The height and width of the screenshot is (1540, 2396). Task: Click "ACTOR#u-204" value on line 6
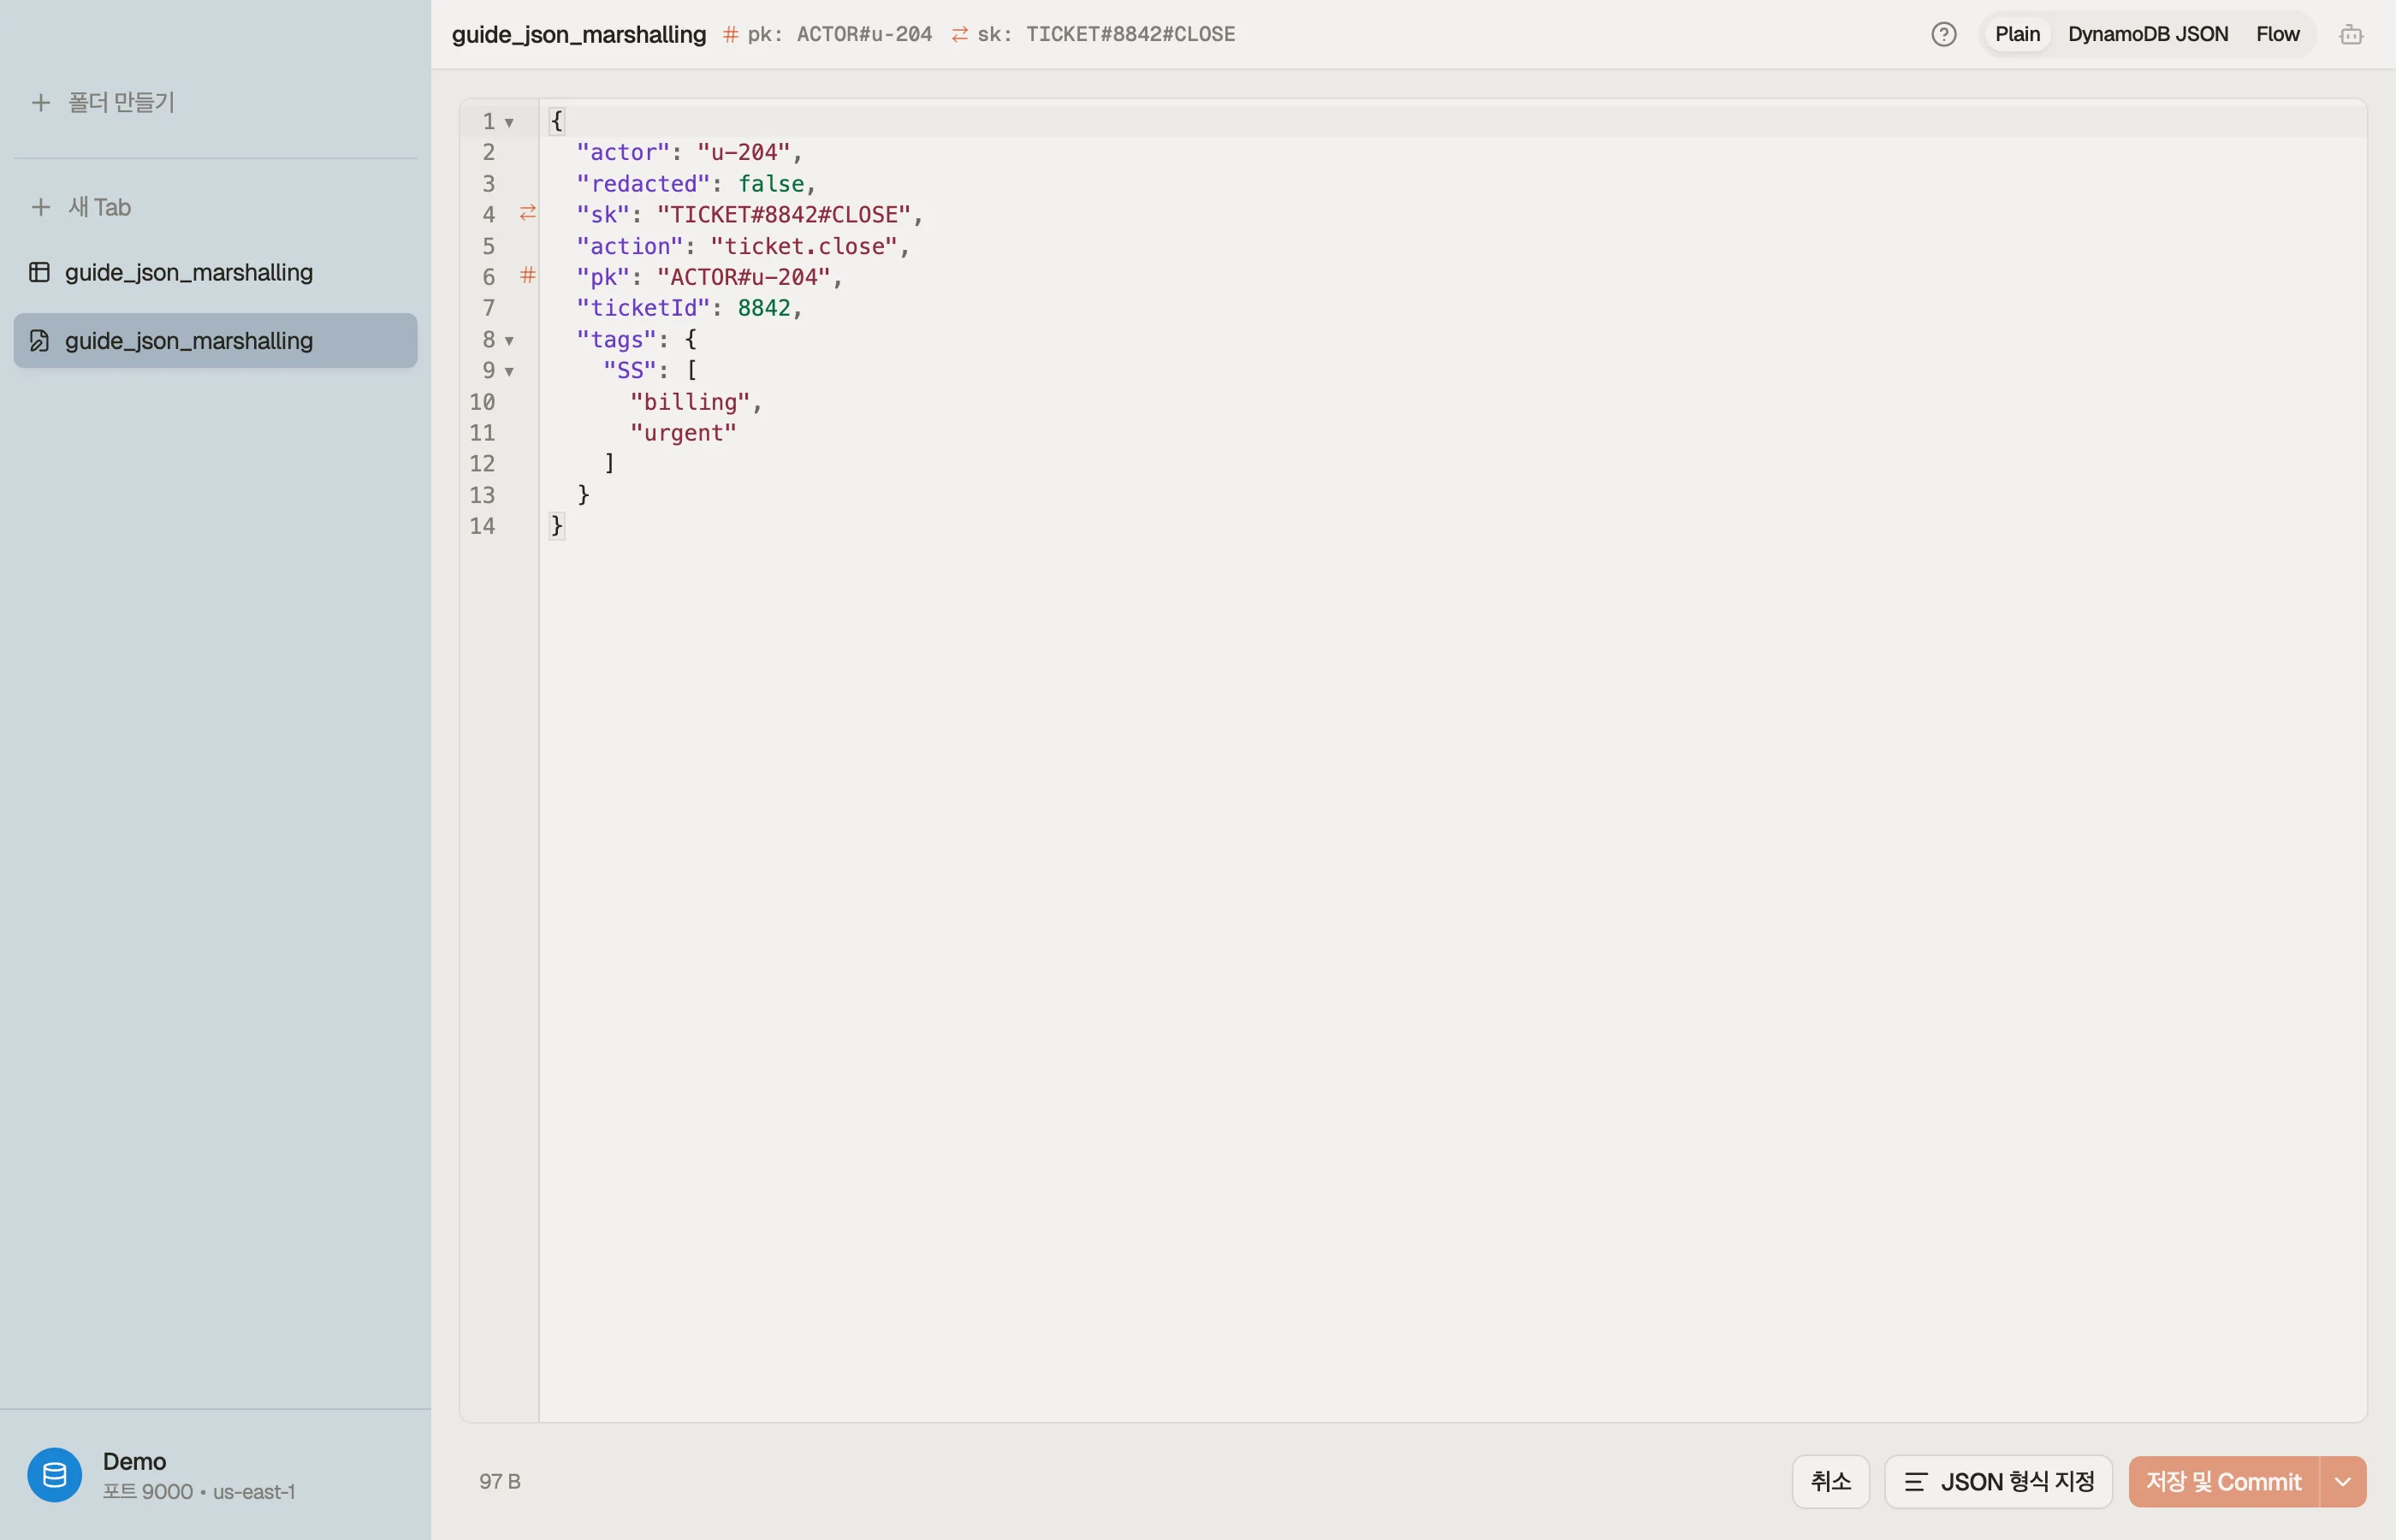coord(743,277)
